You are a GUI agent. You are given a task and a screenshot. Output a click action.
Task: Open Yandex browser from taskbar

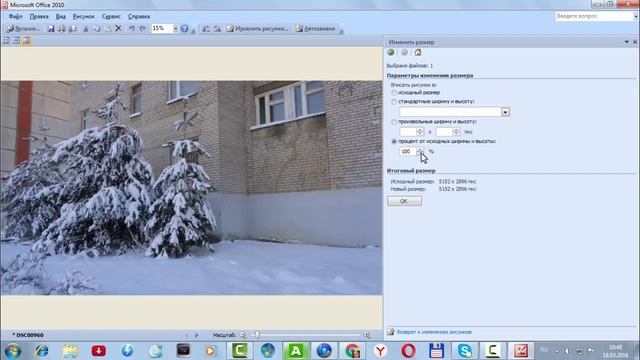pos(380,351)
